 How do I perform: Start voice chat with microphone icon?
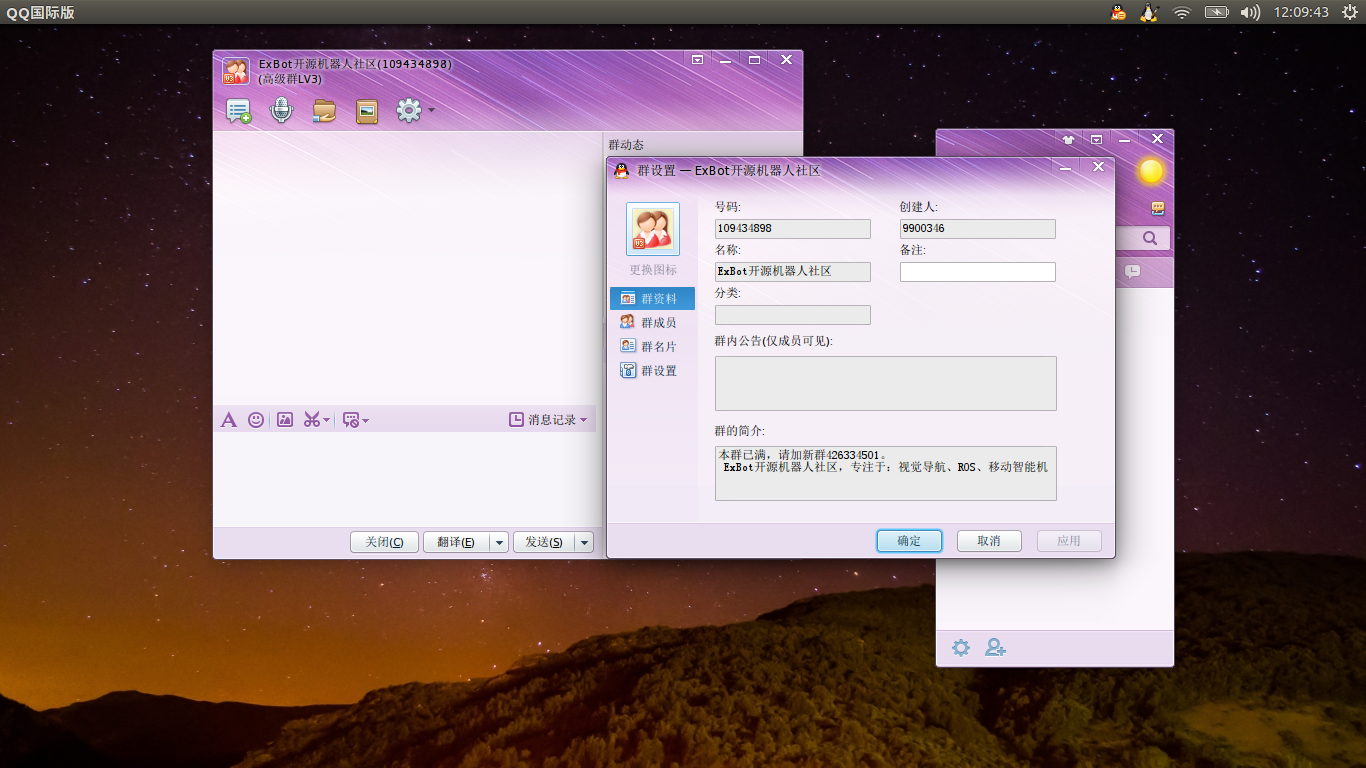282,111
